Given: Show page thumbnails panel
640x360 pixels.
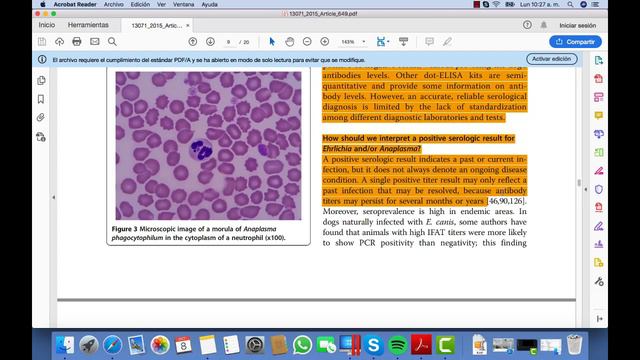Looking at the screenshot, I should pyautogui.click(x=41, y=80).
